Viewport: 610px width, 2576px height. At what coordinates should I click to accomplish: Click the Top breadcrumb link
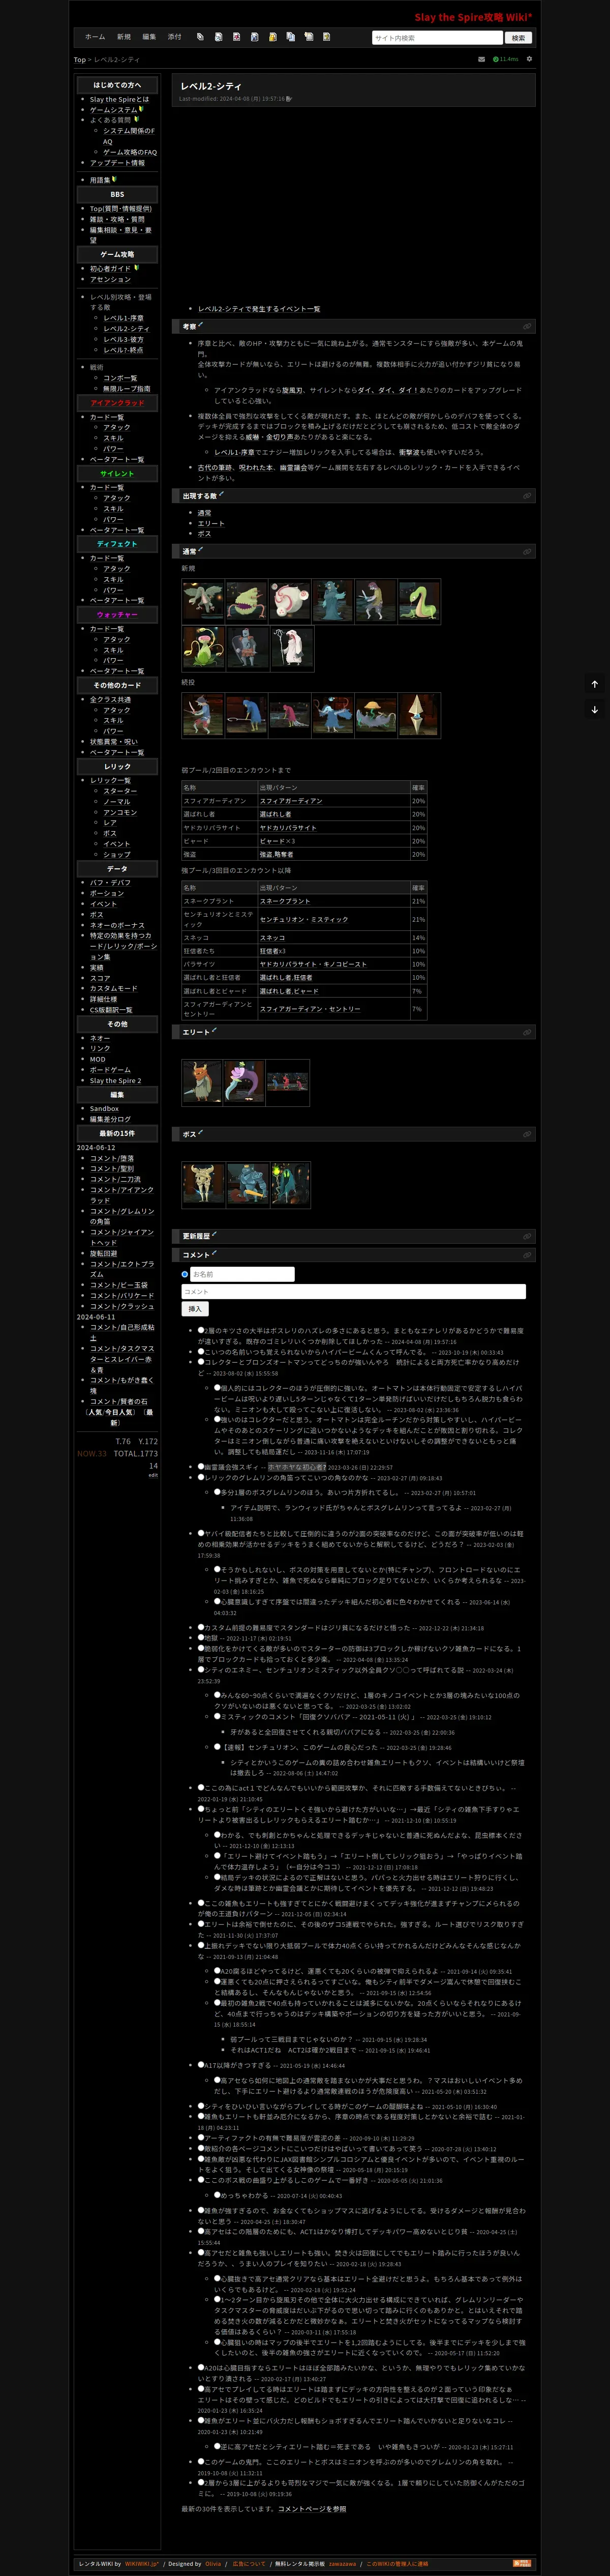tap(79, 60)
